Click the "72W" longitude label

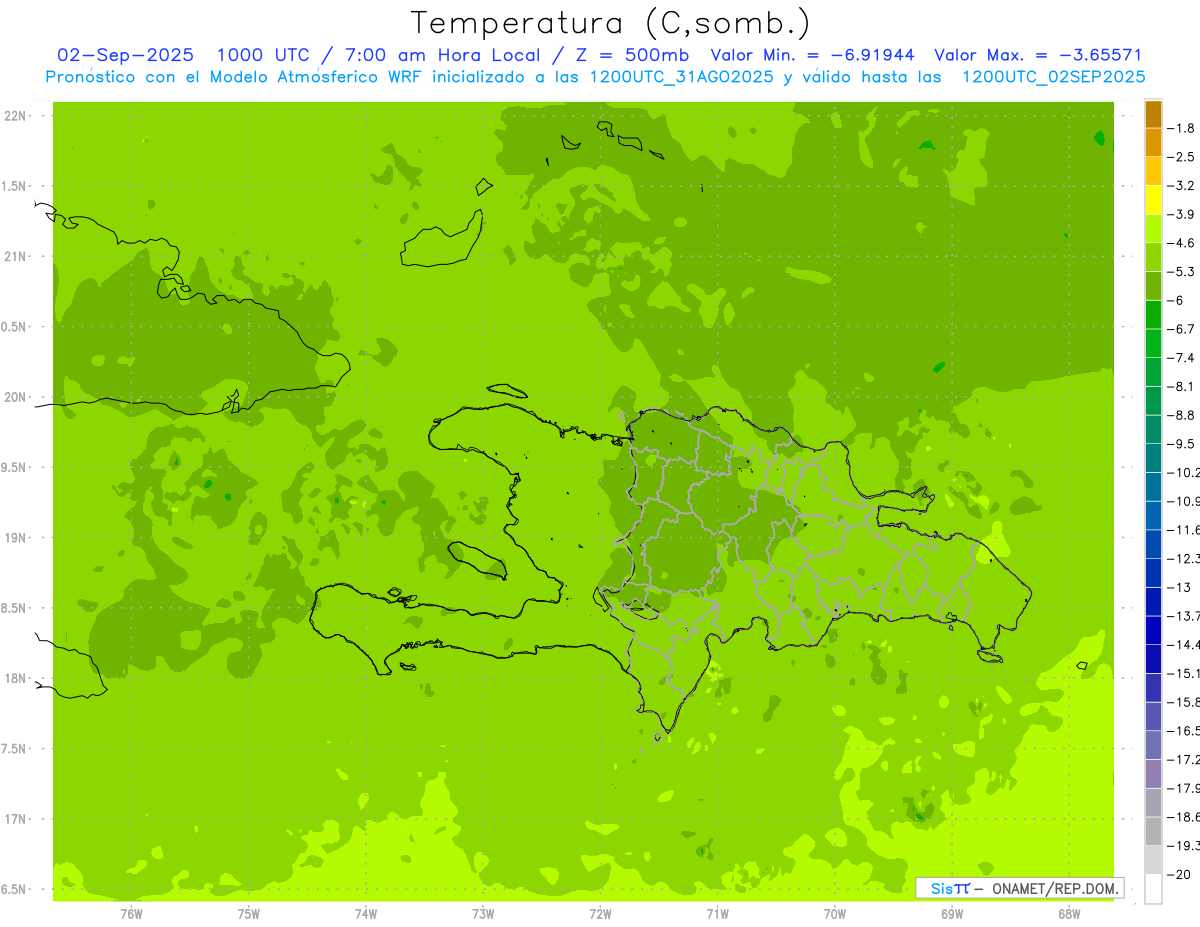point(600,913)
